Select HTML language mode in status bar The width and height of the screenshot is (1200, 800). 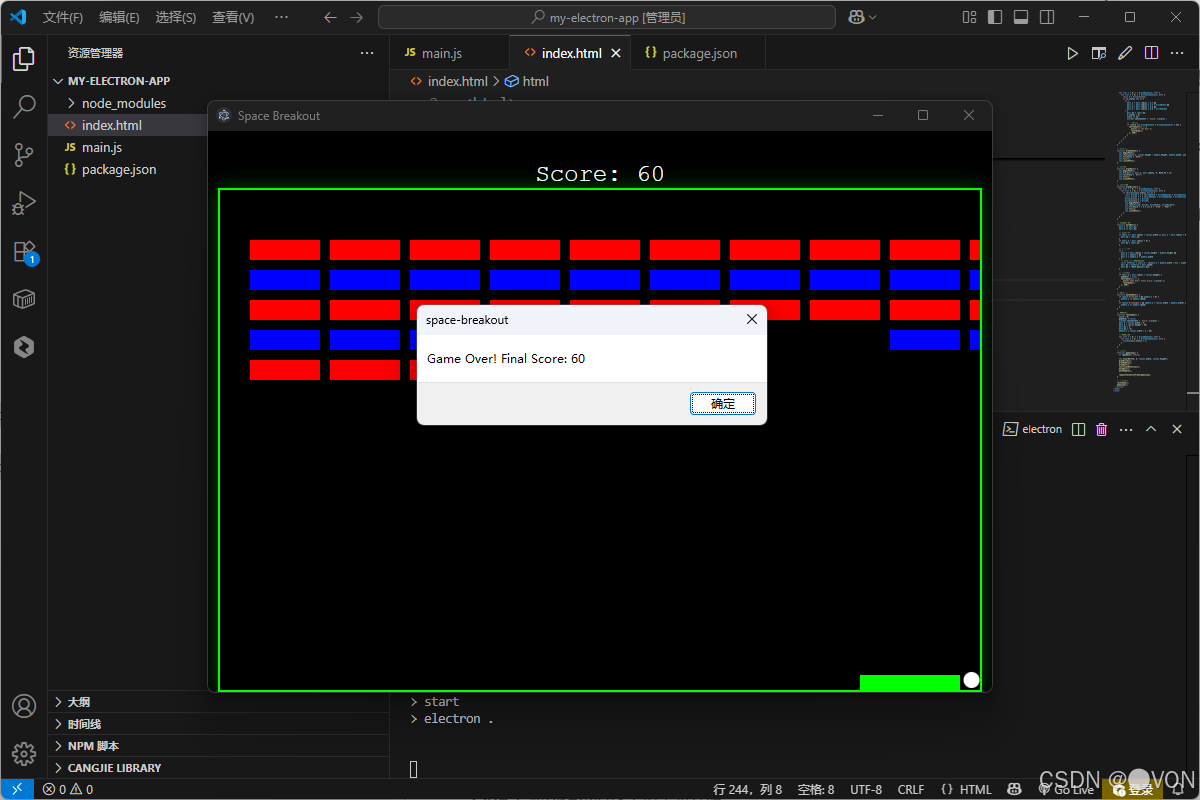coord(967,789)
